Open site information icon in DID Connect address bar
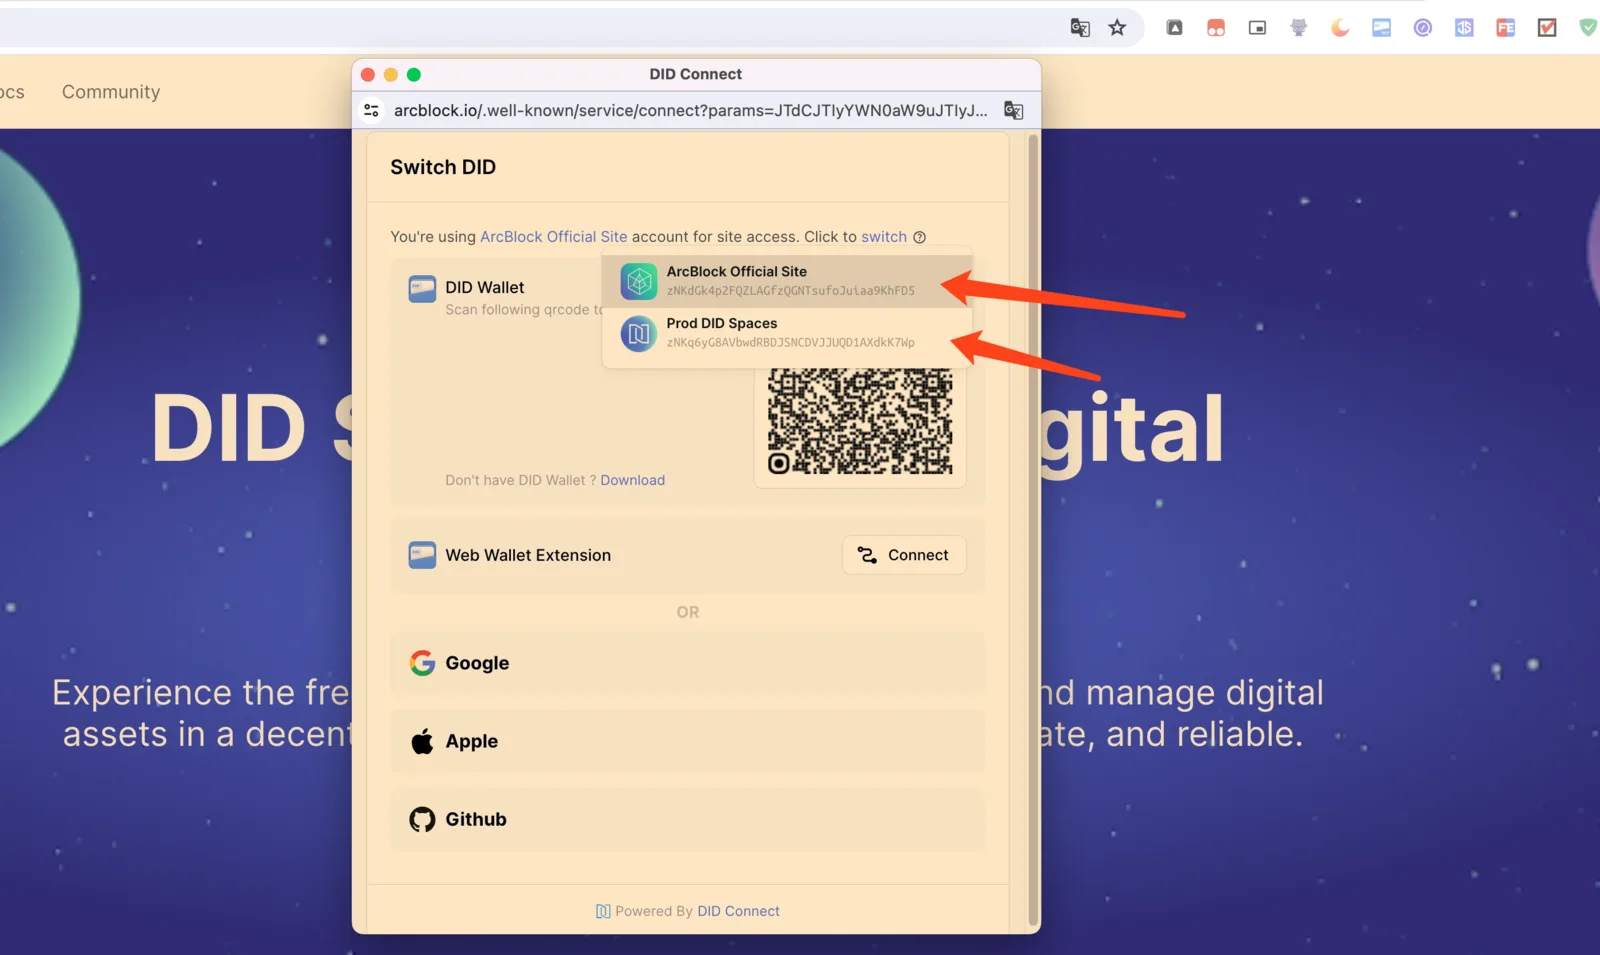 click(x=372, y=110)
